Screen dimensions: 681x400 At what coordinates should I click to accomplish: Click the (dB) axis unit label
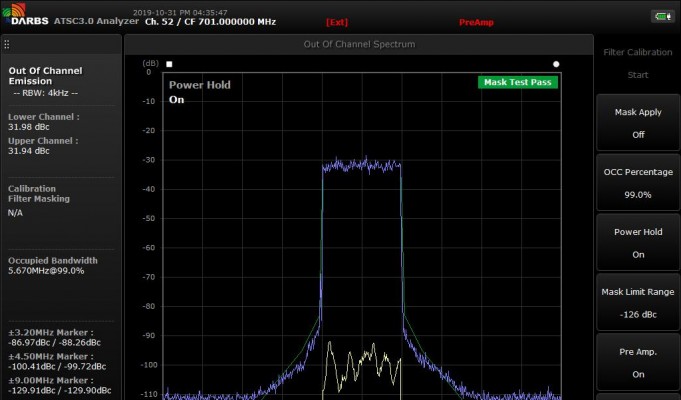coord(151,63)
